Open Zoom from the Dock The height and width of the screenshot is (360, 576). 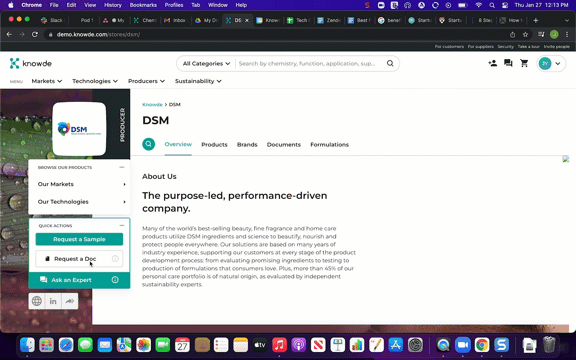pyautogui.click(x=463, y=345)
